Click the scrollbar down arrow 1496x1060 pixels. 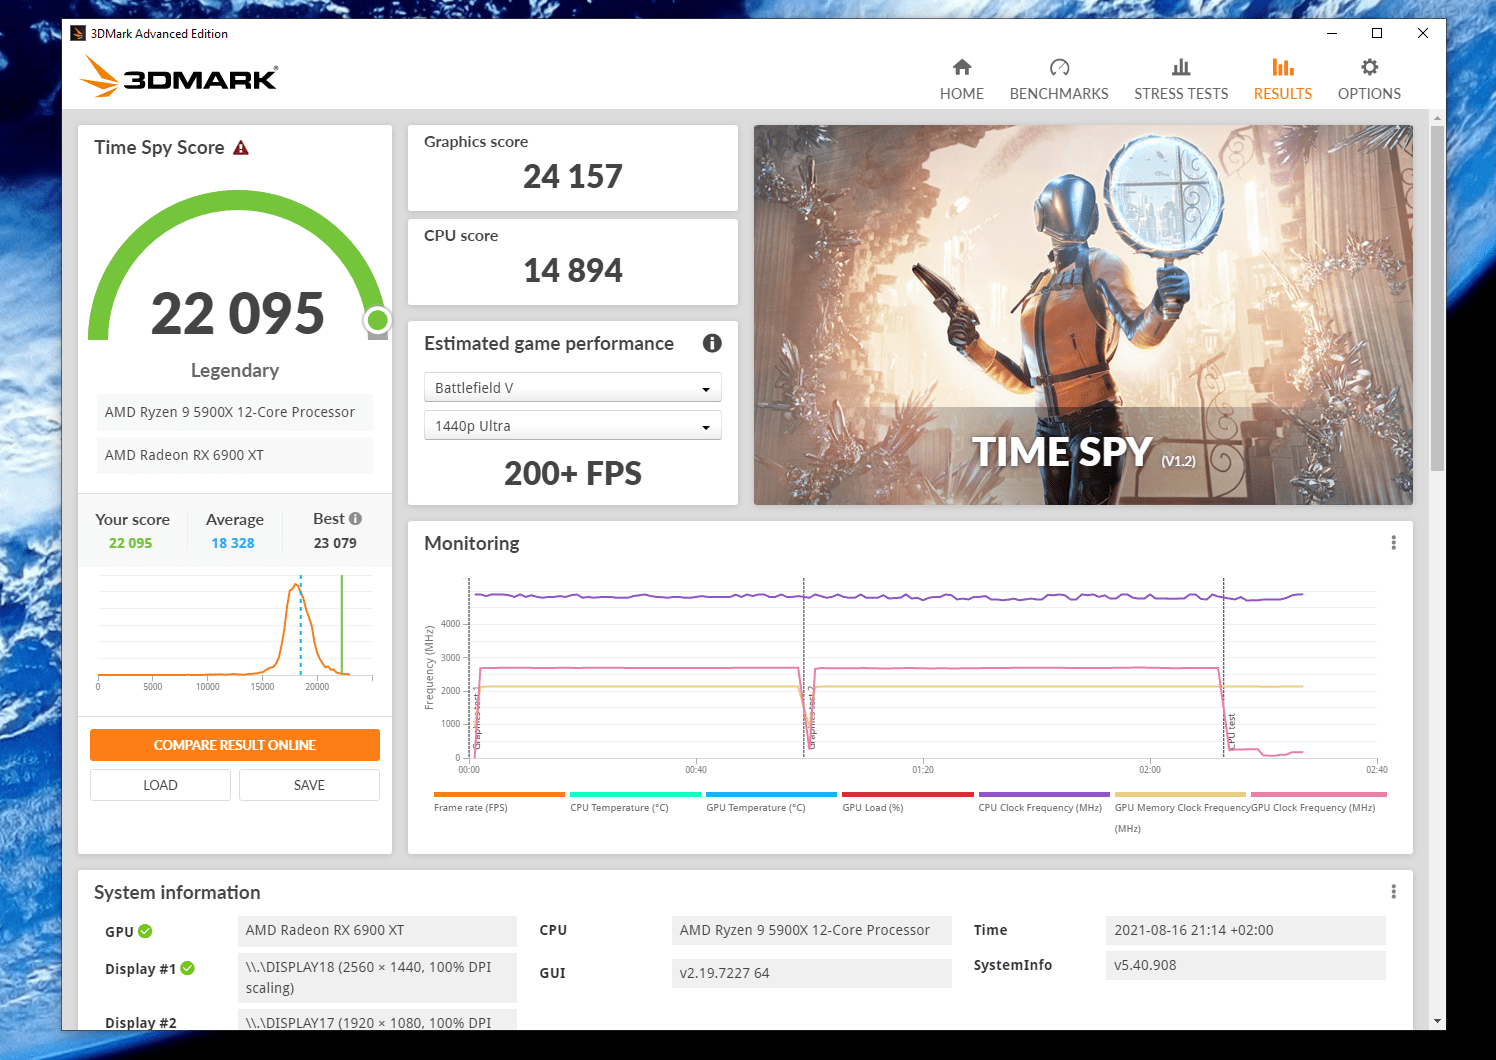point(1437,1021)
